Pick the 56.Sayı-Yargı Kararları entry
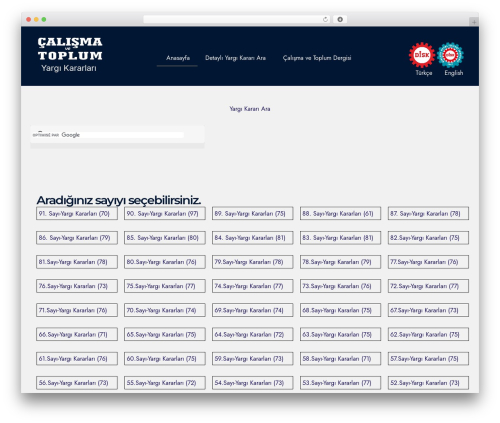 (x=77, y=383)
